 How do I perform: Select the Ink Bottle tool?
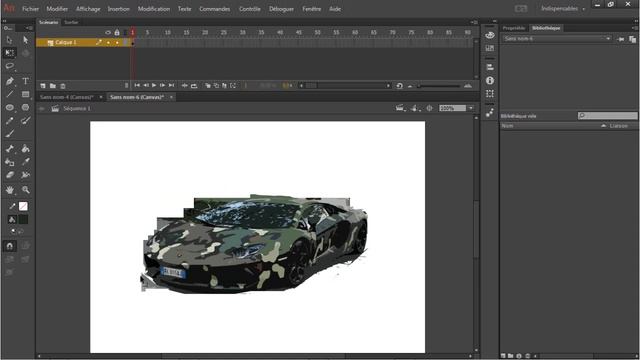(x=9, y=162)
